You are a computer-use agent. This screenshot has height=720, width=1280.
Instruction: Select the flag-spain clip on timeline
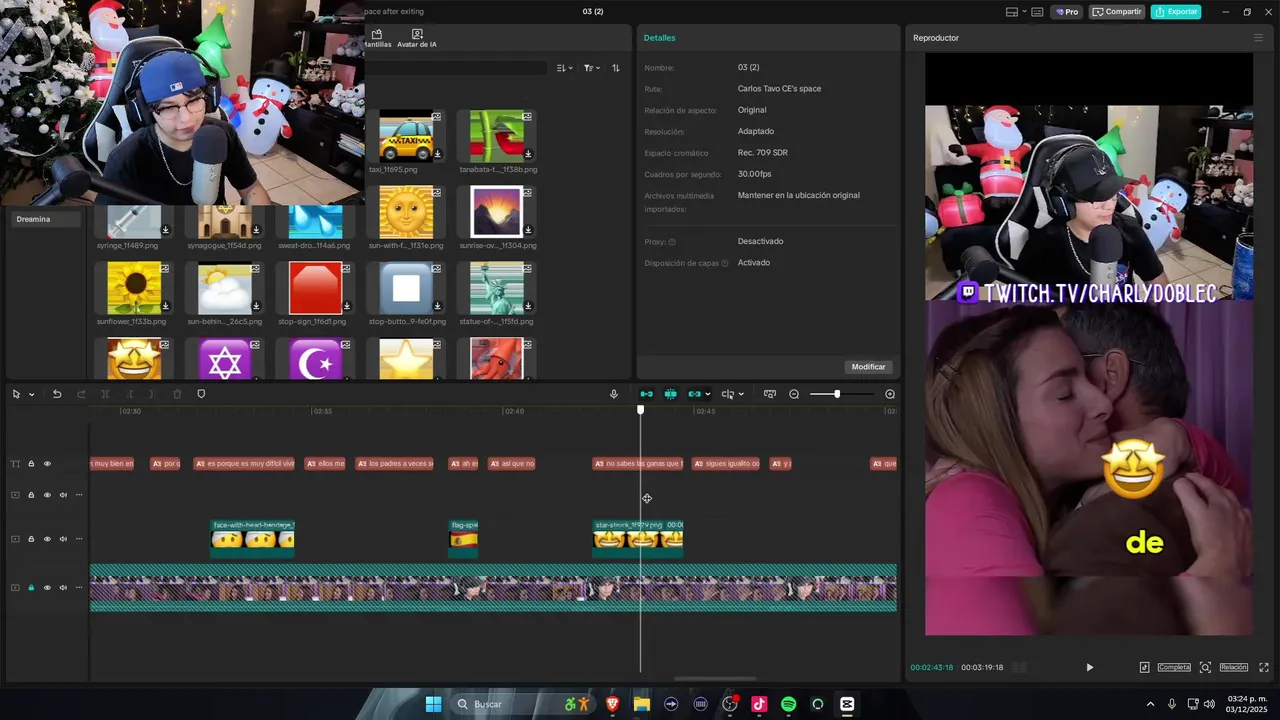pyautogui.click(x=463, y=538)
